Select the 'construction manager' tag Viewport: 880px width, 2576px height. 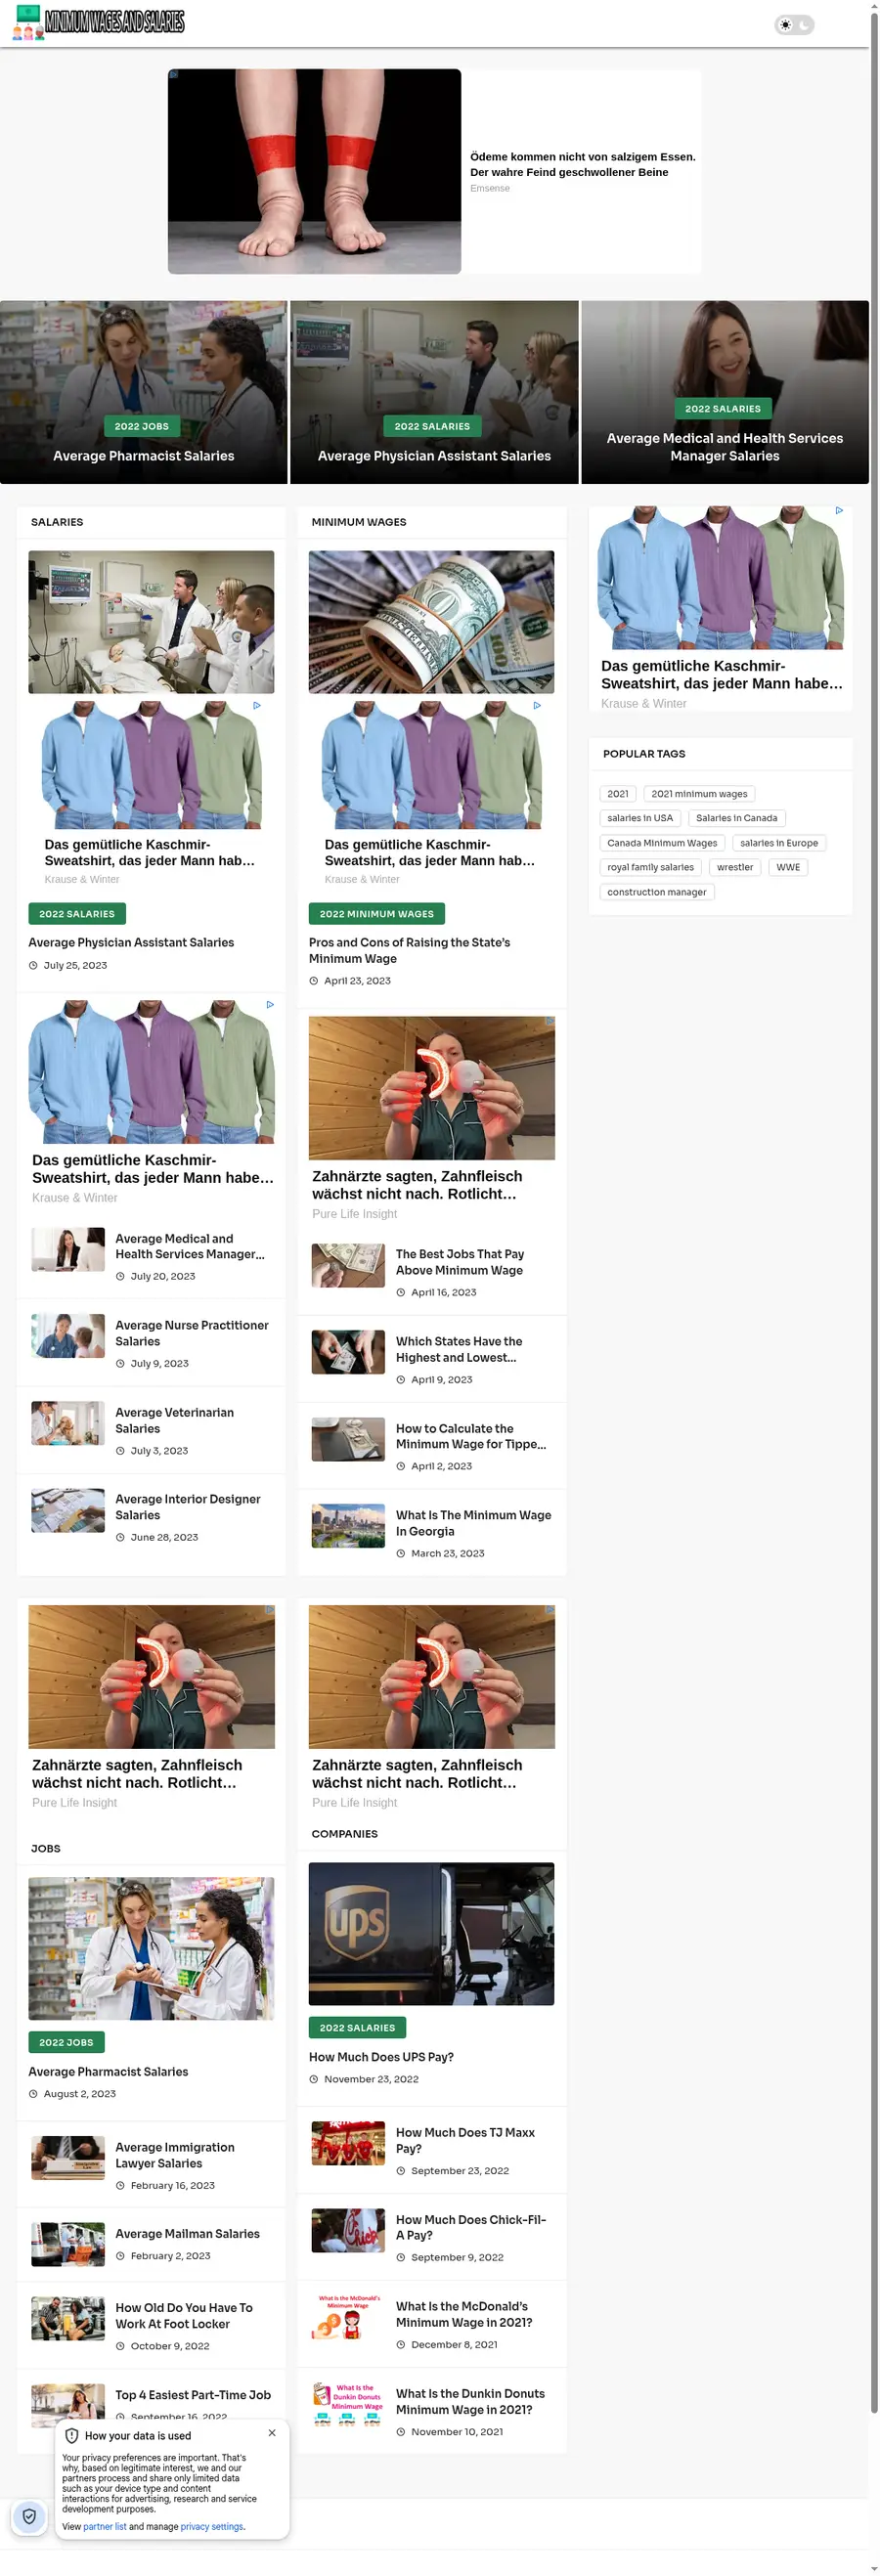click(x=657, y=892)
